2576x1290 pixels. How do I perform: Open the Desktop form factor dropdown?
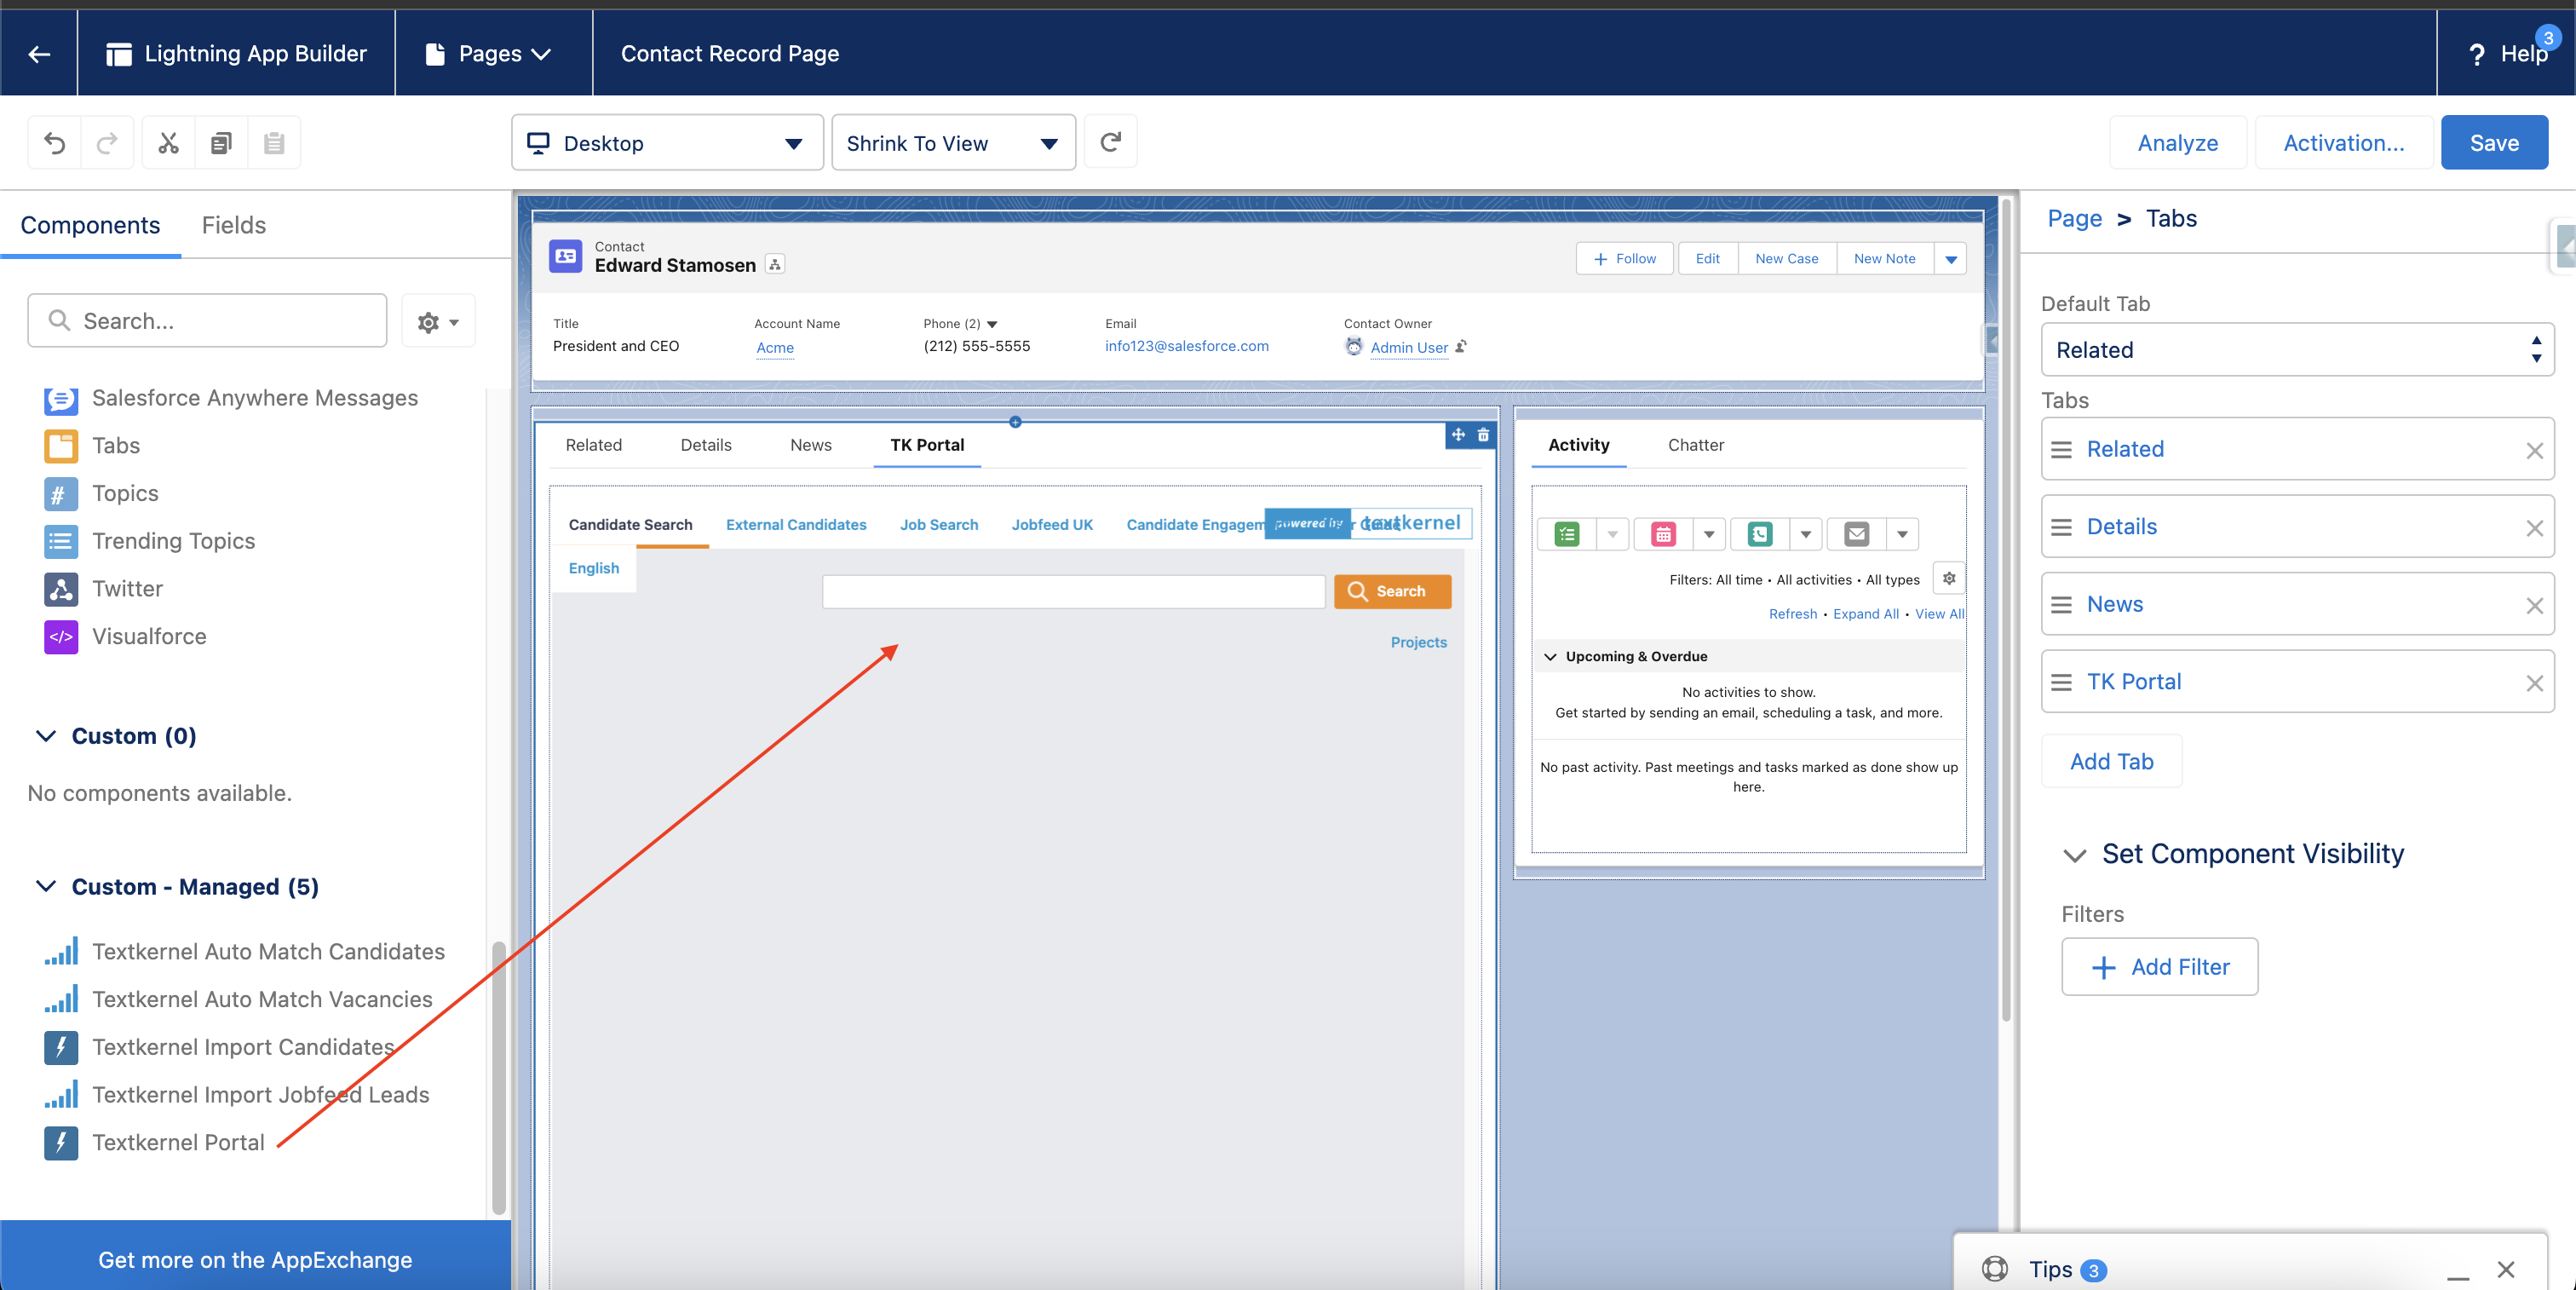pyautogui.click(x=667, y=143)
